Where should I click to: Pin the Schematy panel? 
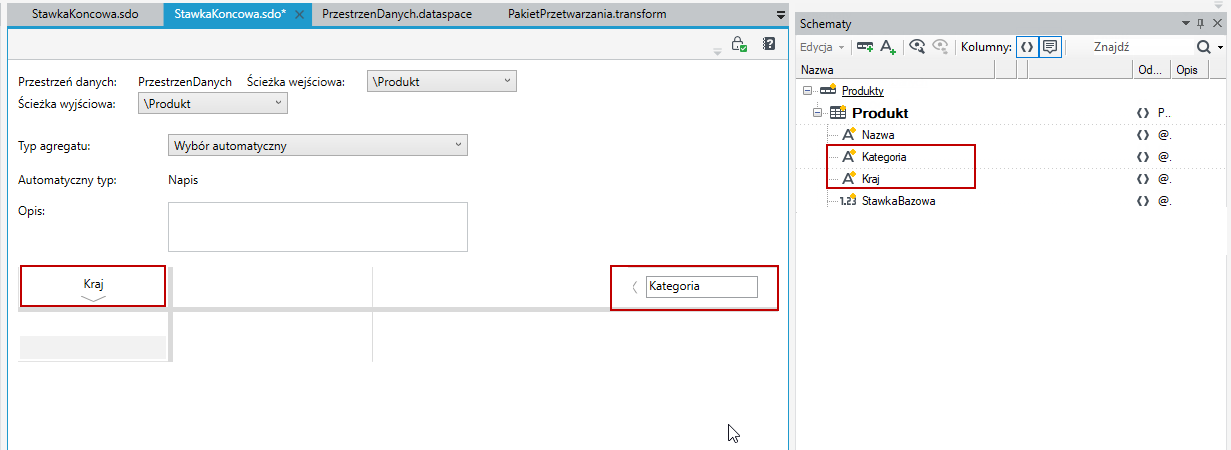click(x=1201, y=23)
